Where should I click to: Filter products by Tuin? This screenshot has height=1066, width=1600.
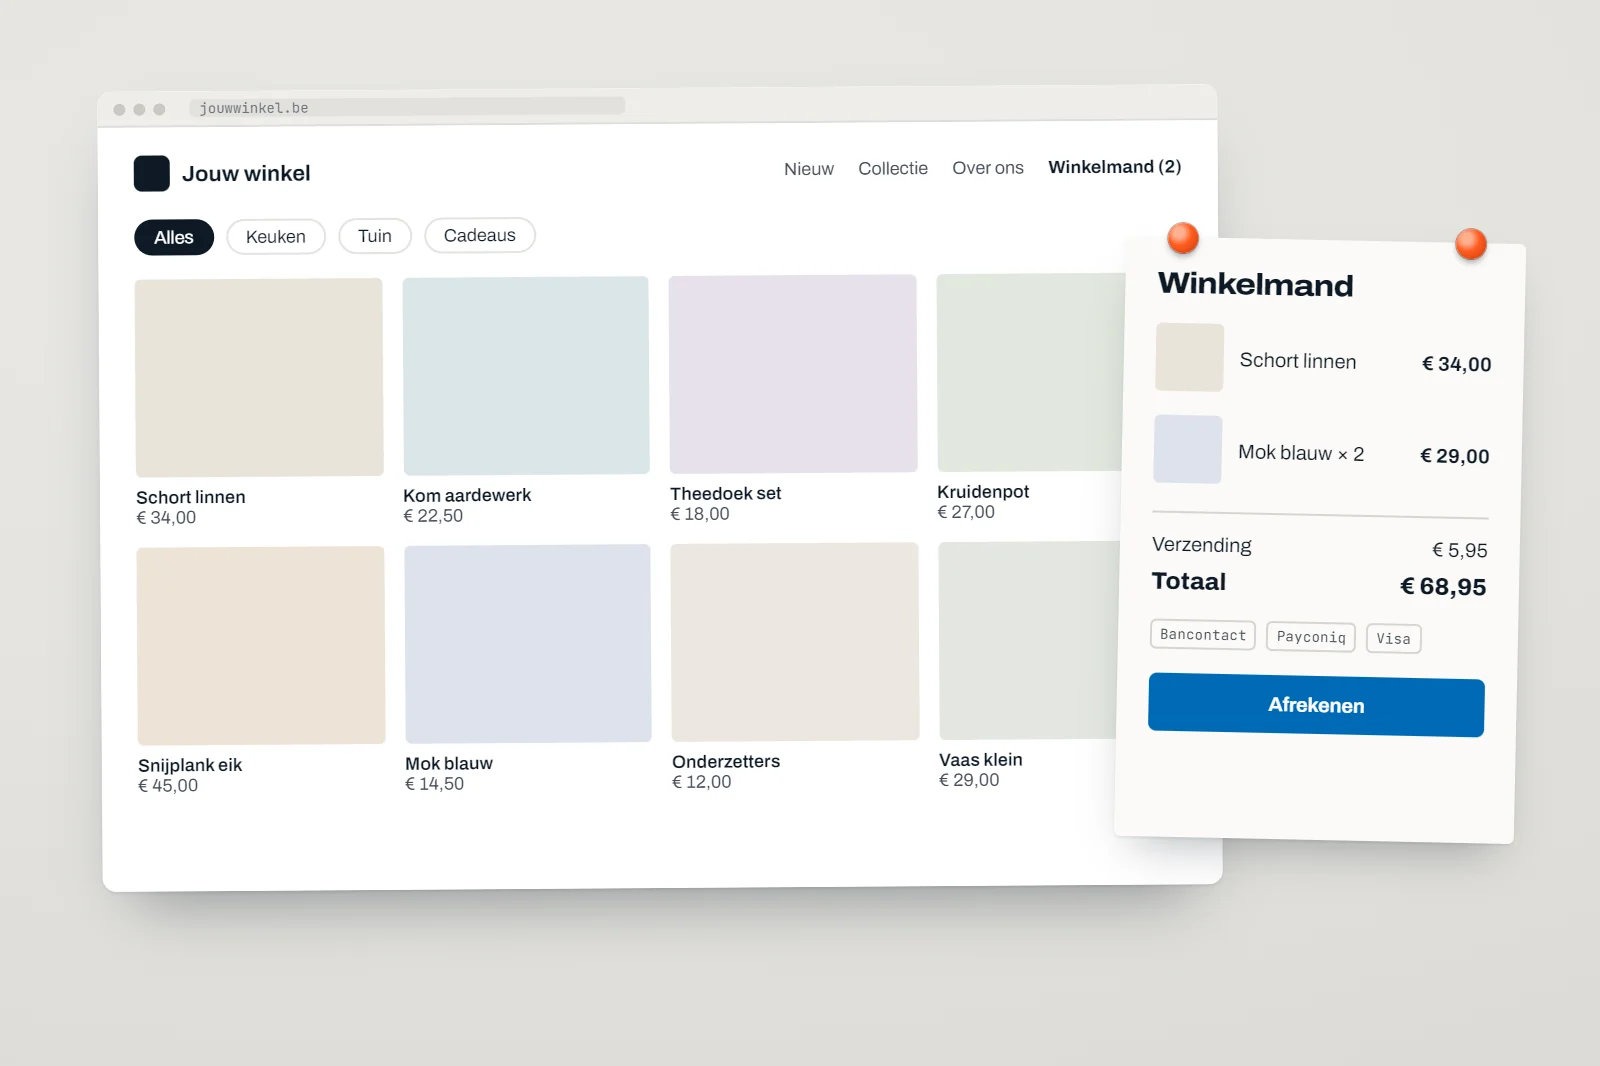tap(375, 235)
